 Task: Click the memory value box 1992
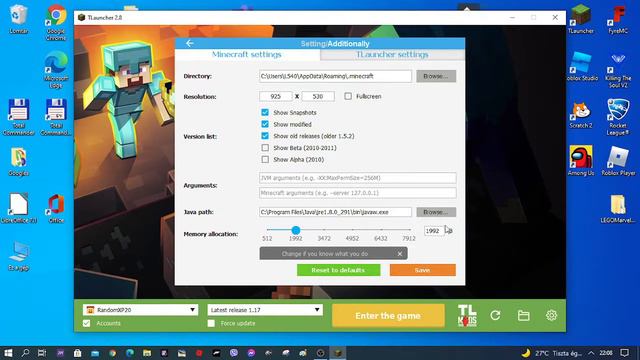point(433,231)
